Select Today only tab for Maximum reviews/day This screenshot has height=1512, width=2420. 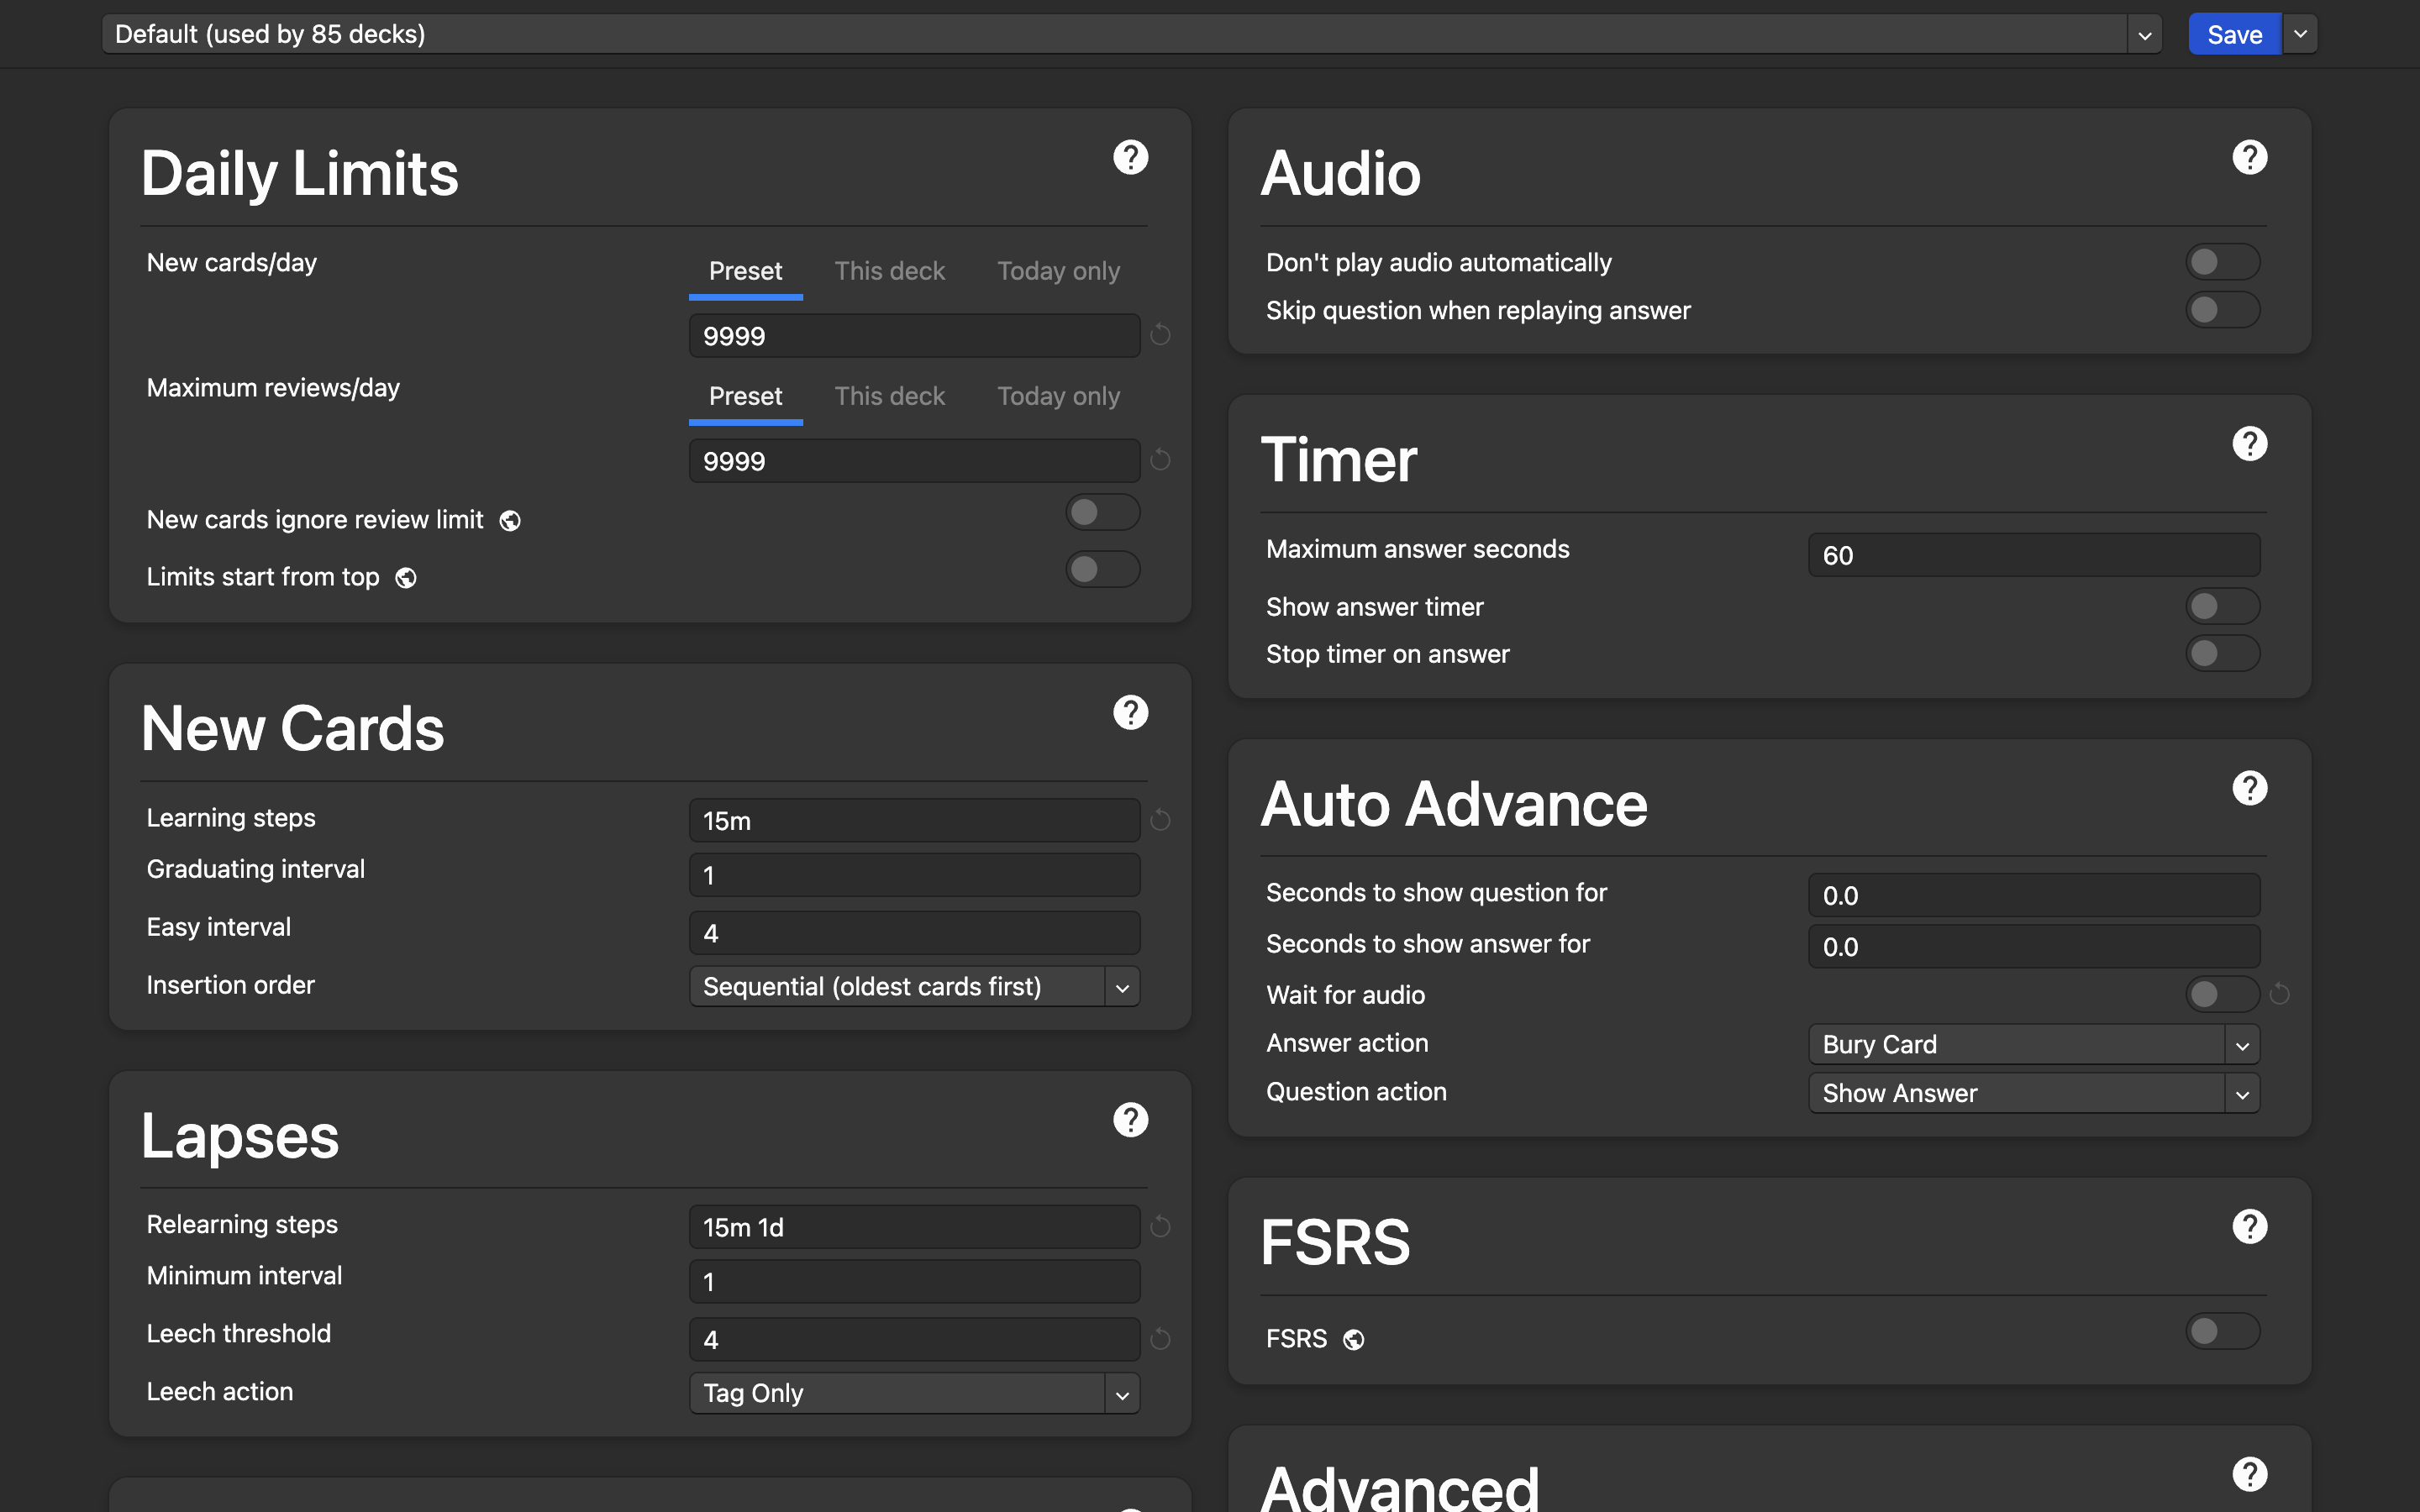click(1058, 396)
